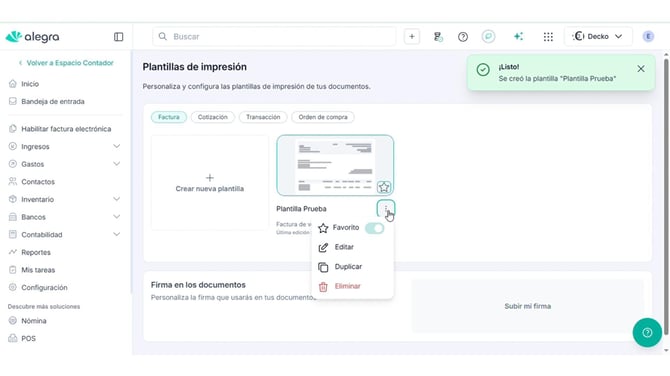The height and width of the screenshot is (376, 670).
Task: Click the Plantilla Prueba template name
Action: 301,209
